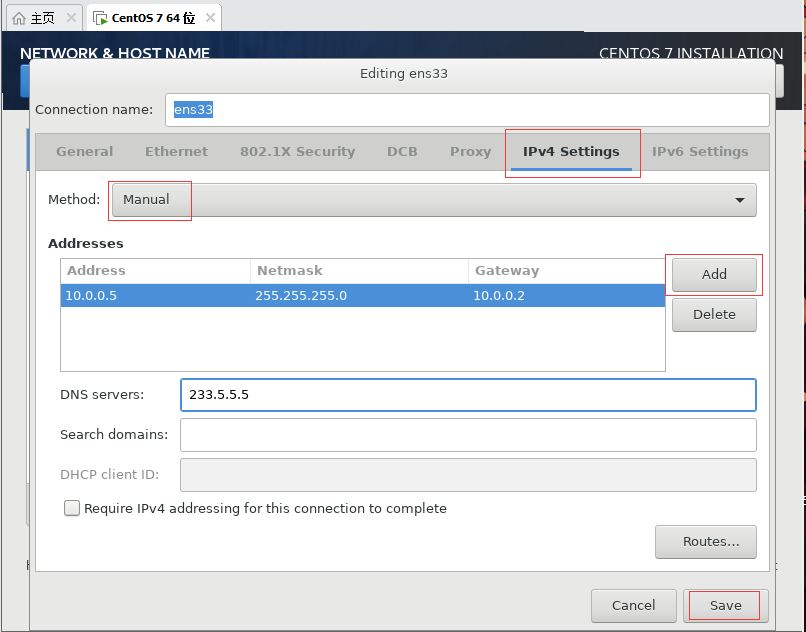Click into the DNS servers field
This screenshot has height=632, width=806.
tap(468, 395)
